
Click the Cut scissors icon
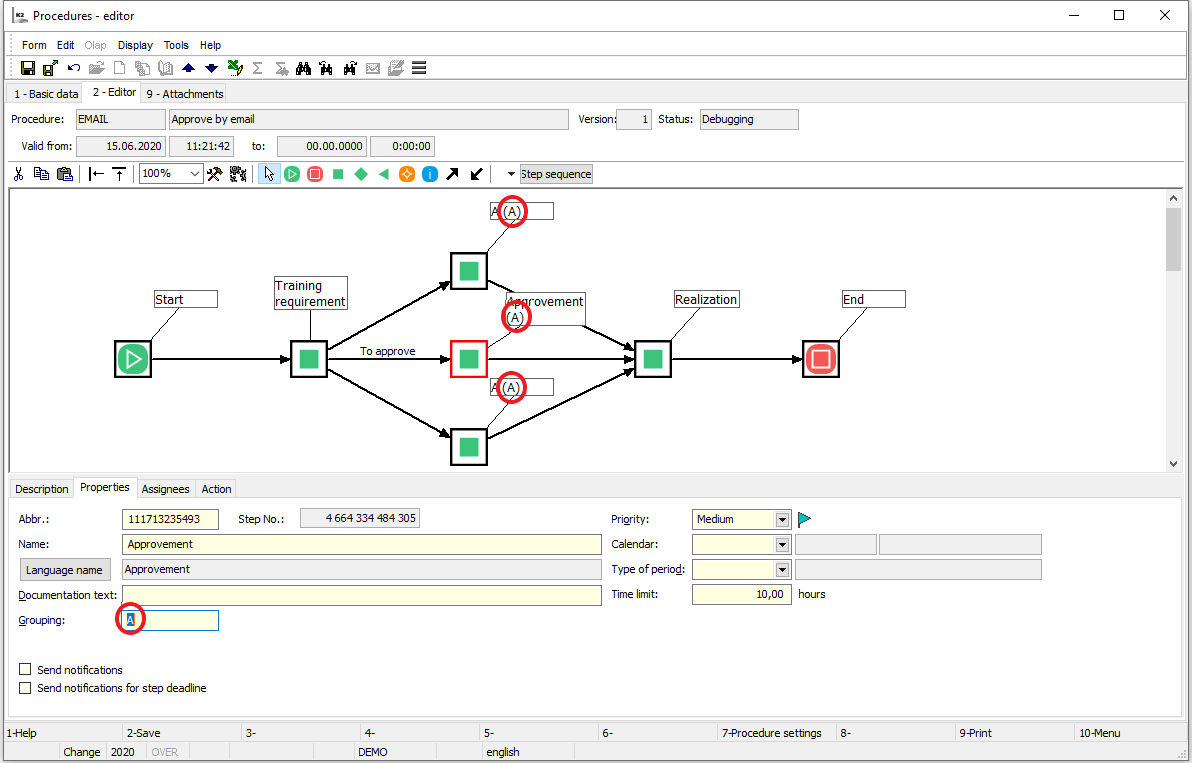coord(19,174)
